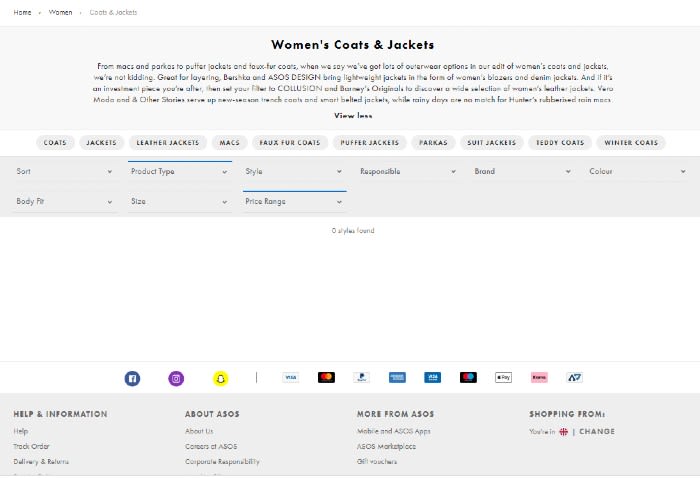This screenshot has width=700, height=478.
Task: Expand the Product Type filter
Action: point(179,171)
